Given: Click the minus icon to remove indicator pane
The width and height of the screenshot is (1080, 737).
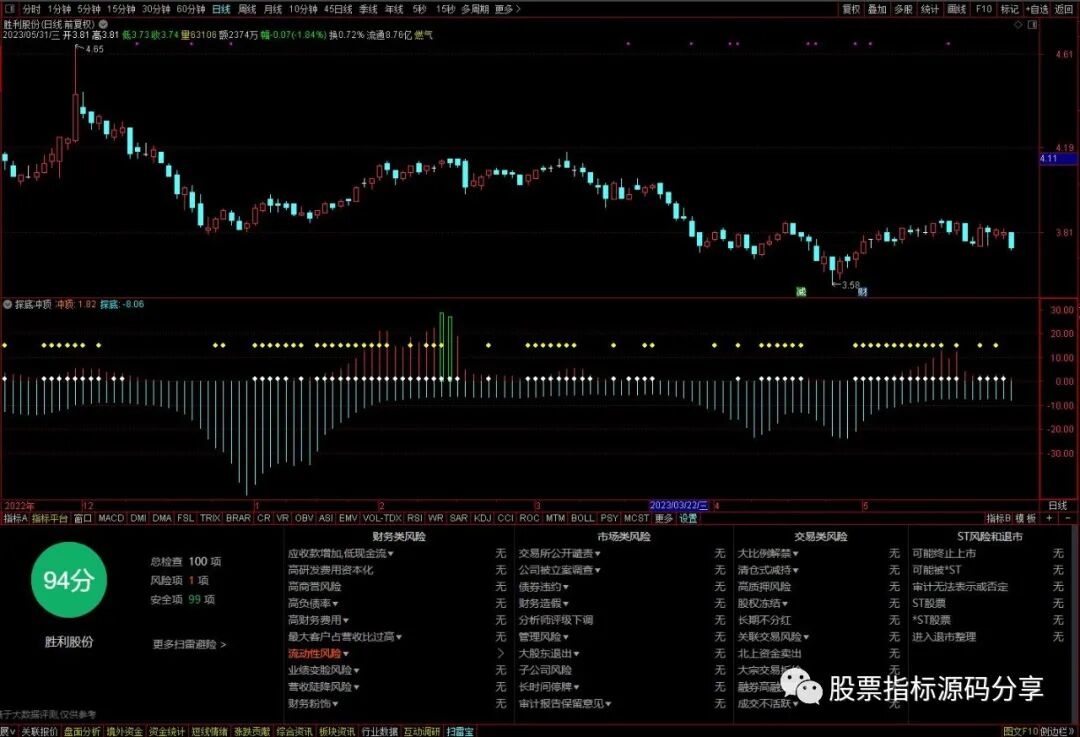Looking at the screenshot, I should [x=1068, y=518].
